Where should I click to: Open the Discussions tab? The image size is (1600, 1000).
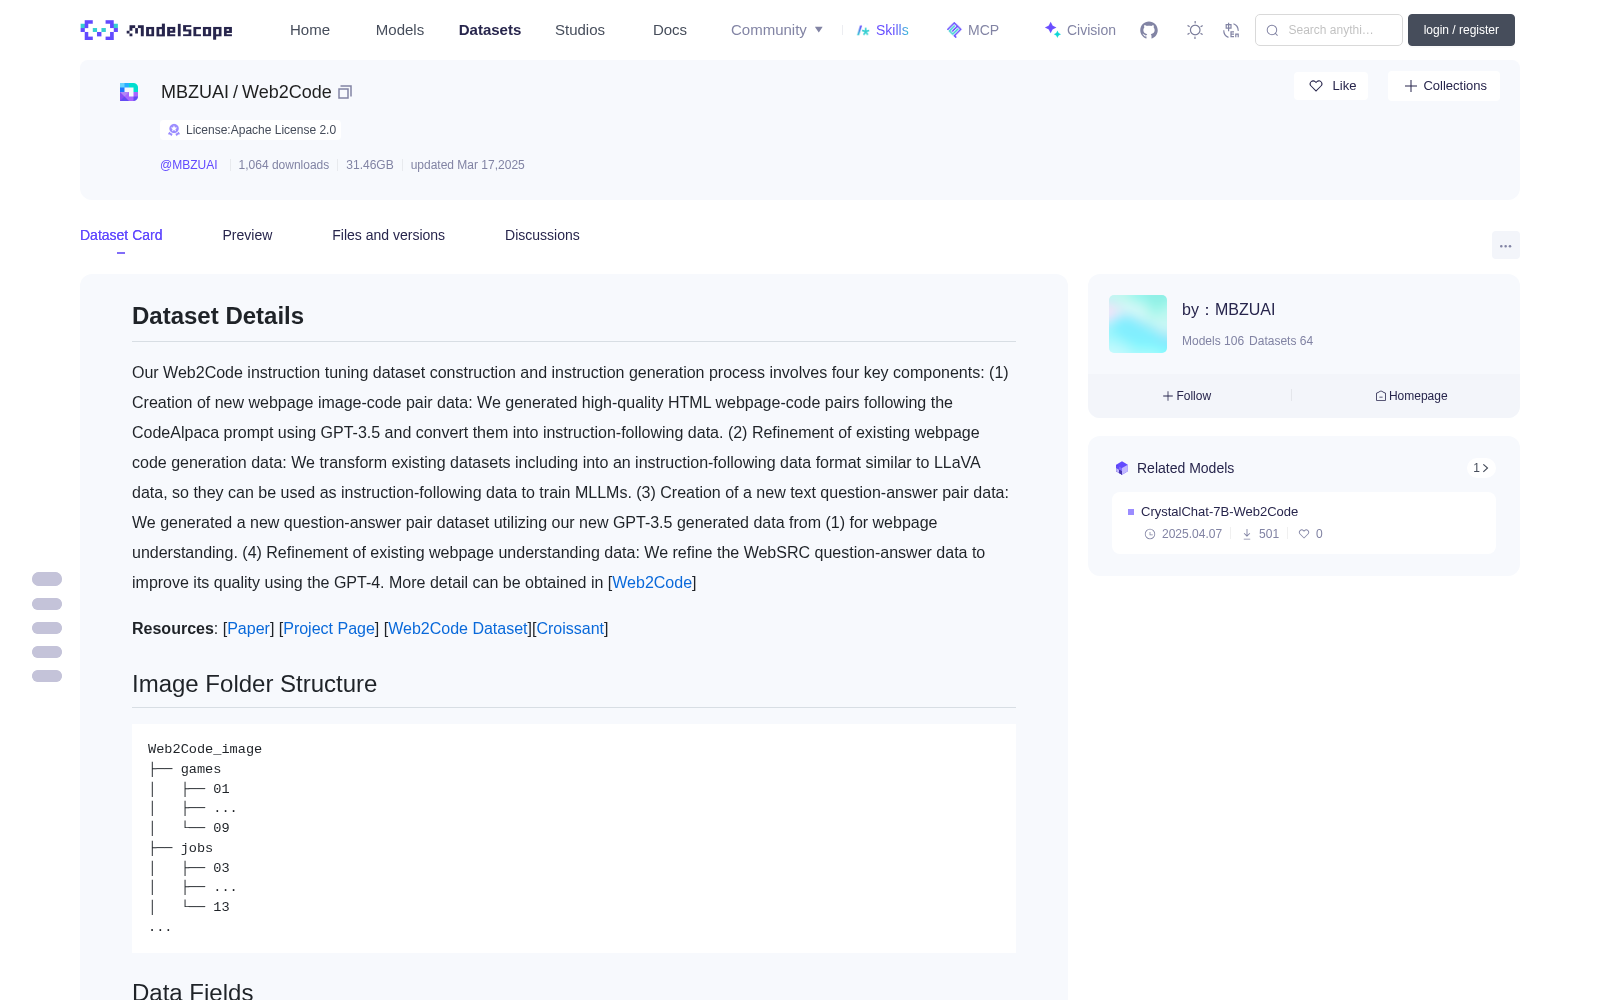click(542, 235)
